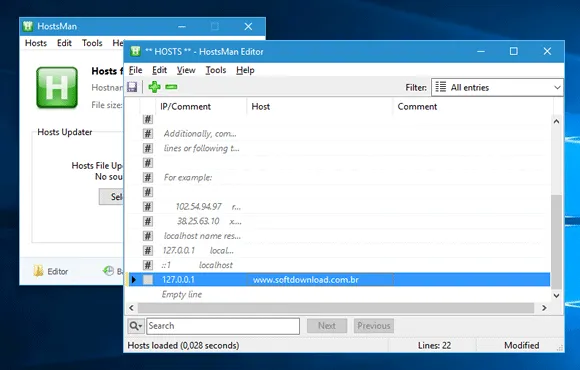Click the HostsMan main window title icon

click(x=28, y=26)
